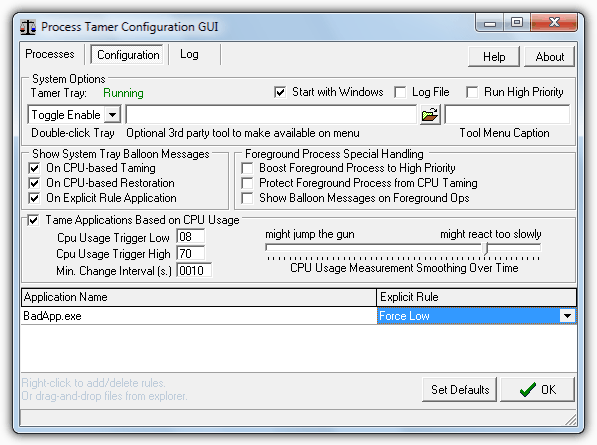Uncheck On CPU-based Taming balloon messages

(x=34, y=168)
